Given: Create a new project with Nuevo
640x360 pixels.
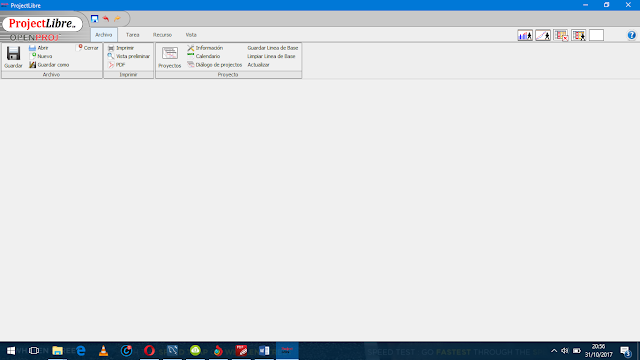Looking at the screenshot, I should pos(40,56).
